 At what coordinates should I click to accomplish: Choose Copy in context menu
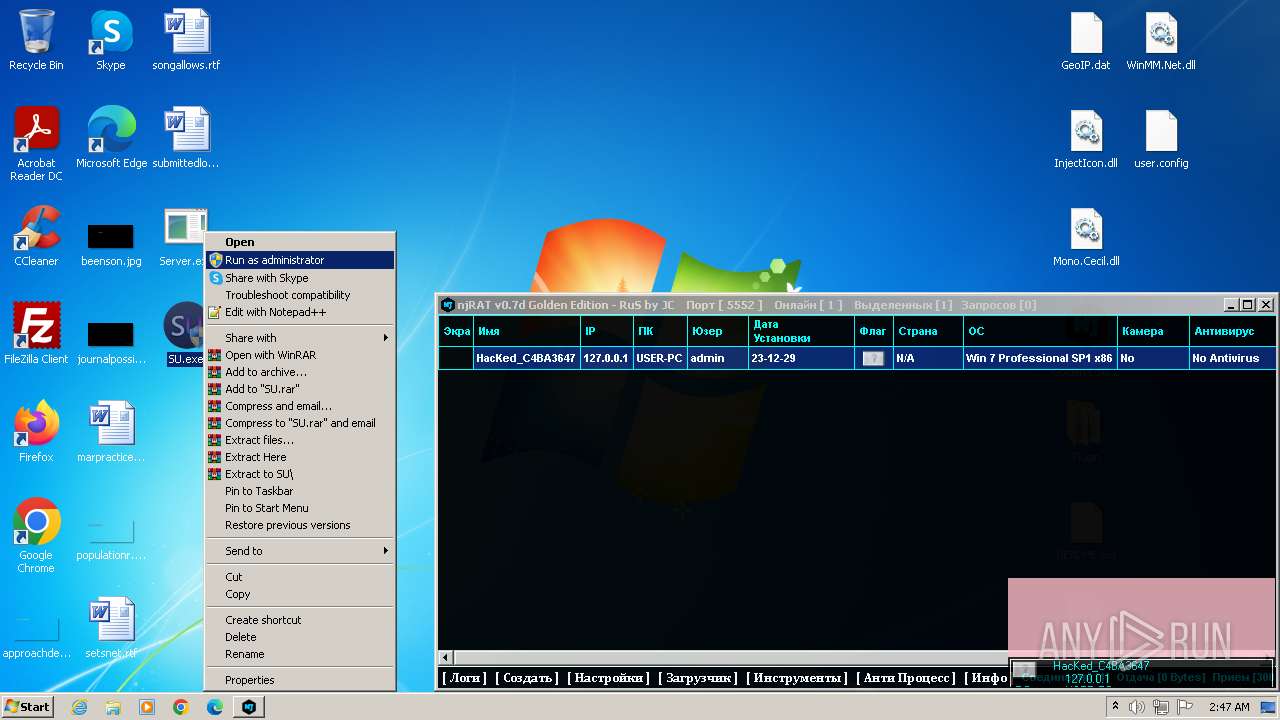[x=300, y=594]
